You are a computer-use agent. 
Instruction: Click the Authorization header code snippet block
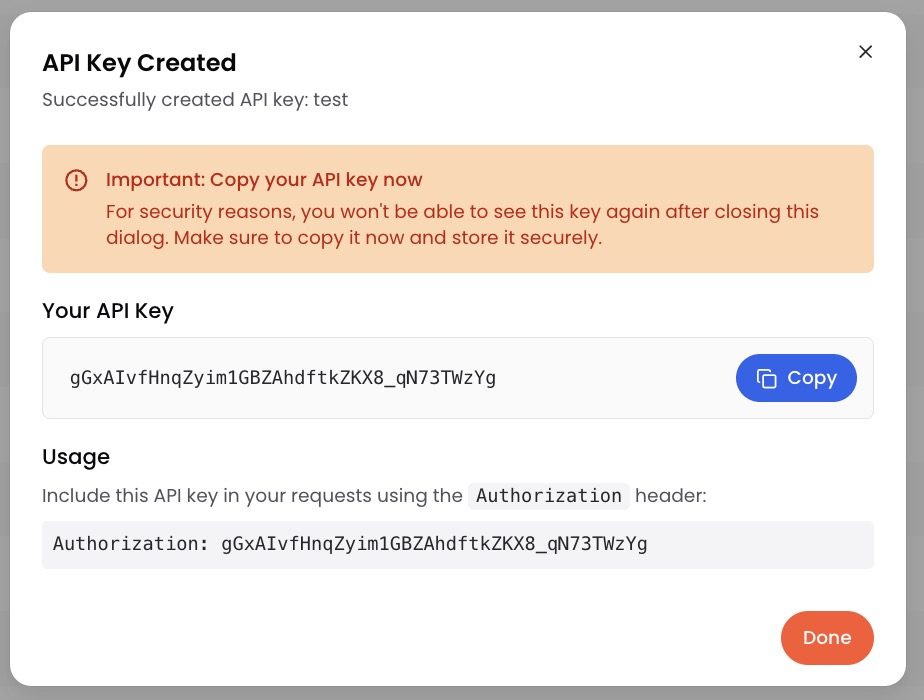tap(458, 544)
